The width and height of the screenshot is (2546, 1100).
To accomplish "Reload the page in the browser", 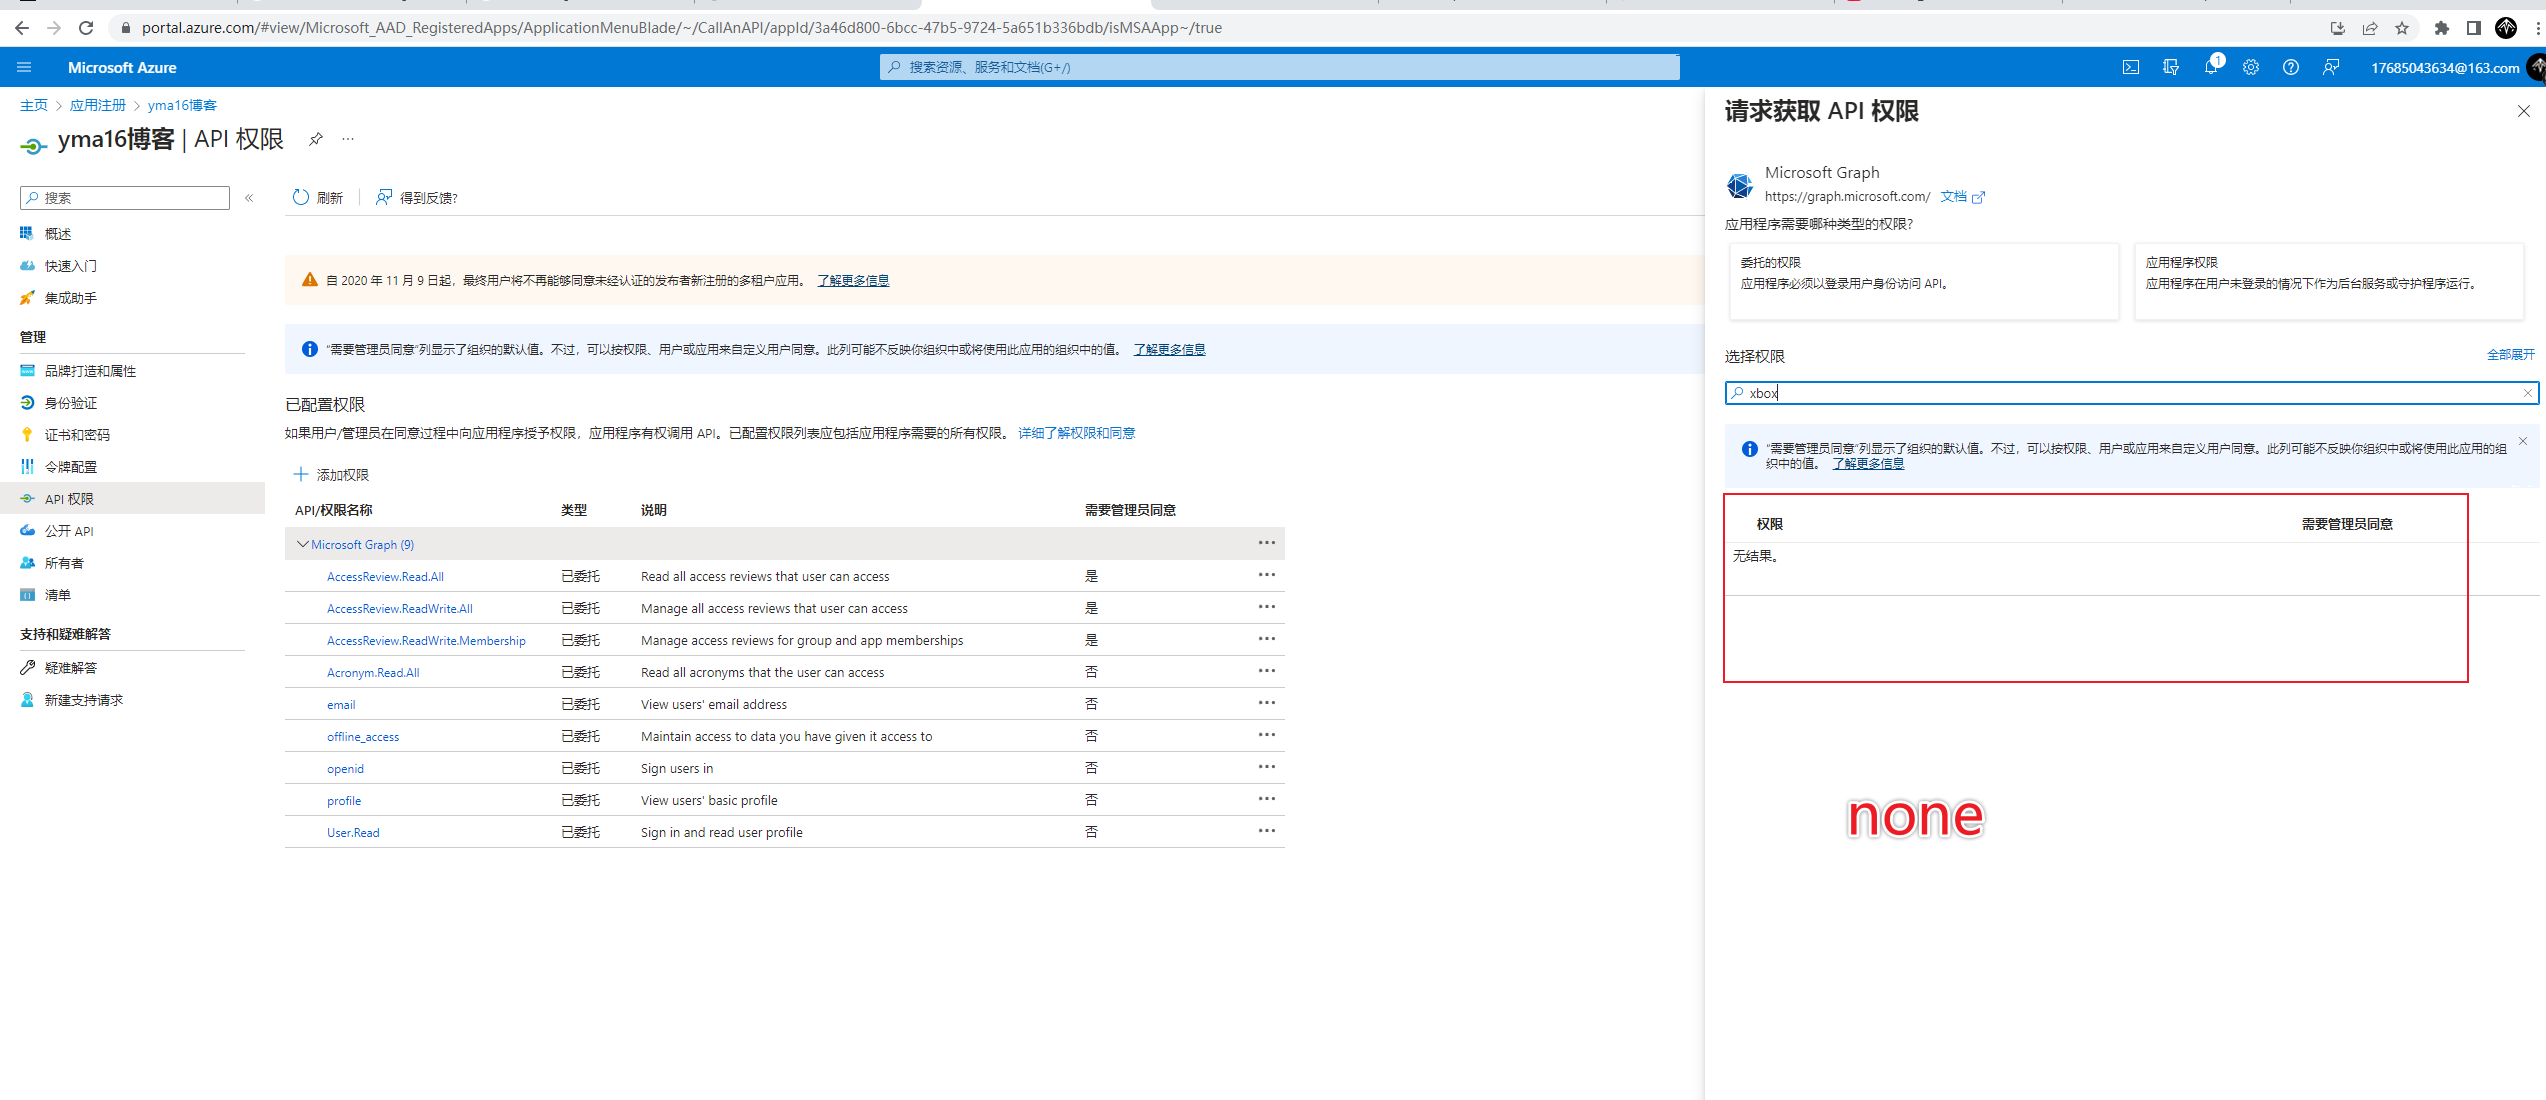I will pyautogui.click(x=86, y=28).
